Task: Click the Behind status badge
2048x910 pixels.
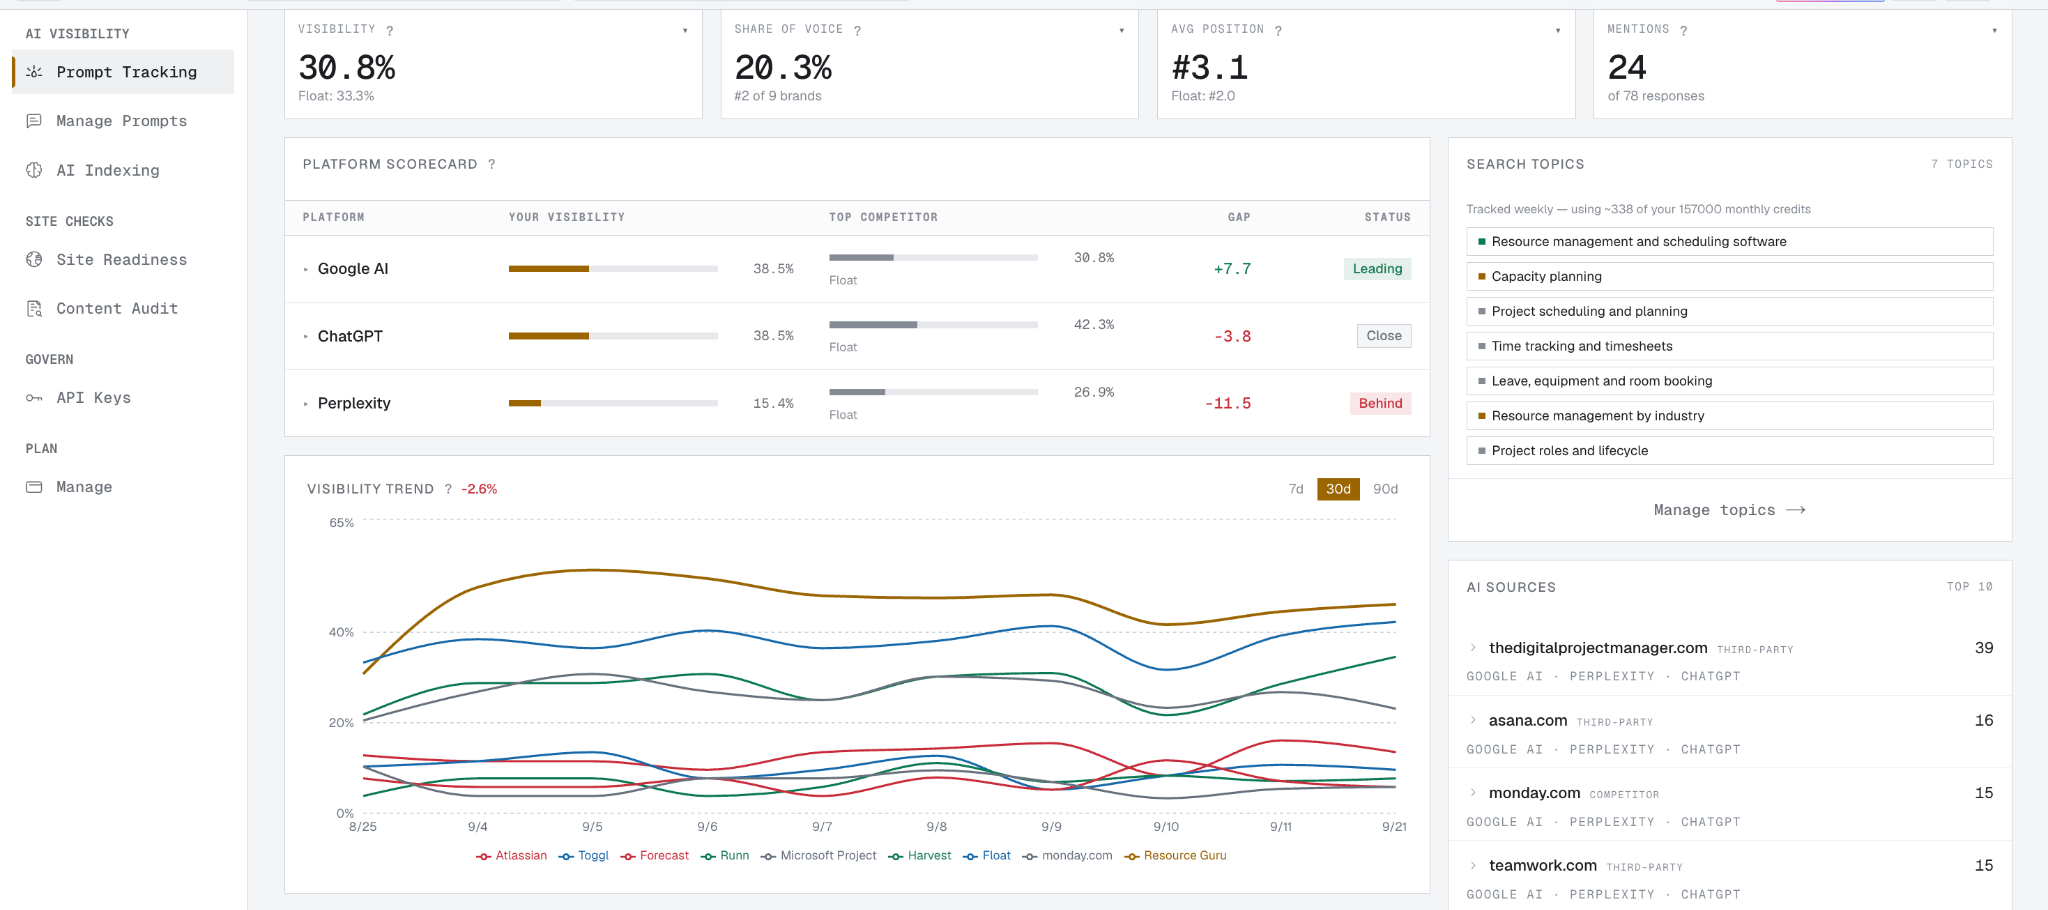Action: 1380,404
